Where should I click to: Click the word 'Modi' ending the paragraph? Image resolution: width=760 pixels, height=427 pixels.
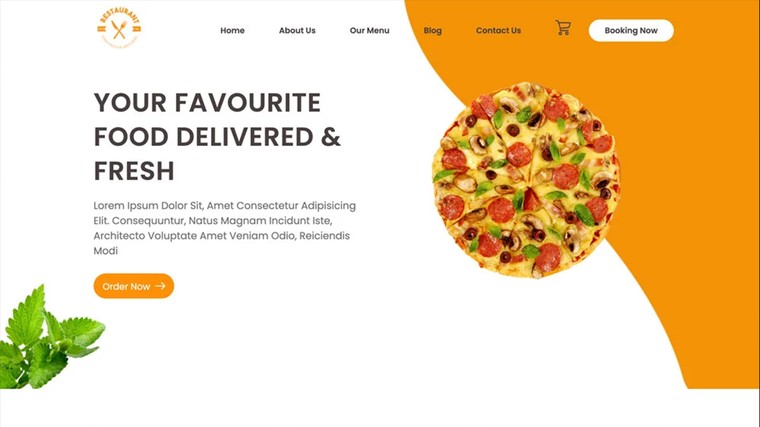pyautogui.click(x=106, y=251)
